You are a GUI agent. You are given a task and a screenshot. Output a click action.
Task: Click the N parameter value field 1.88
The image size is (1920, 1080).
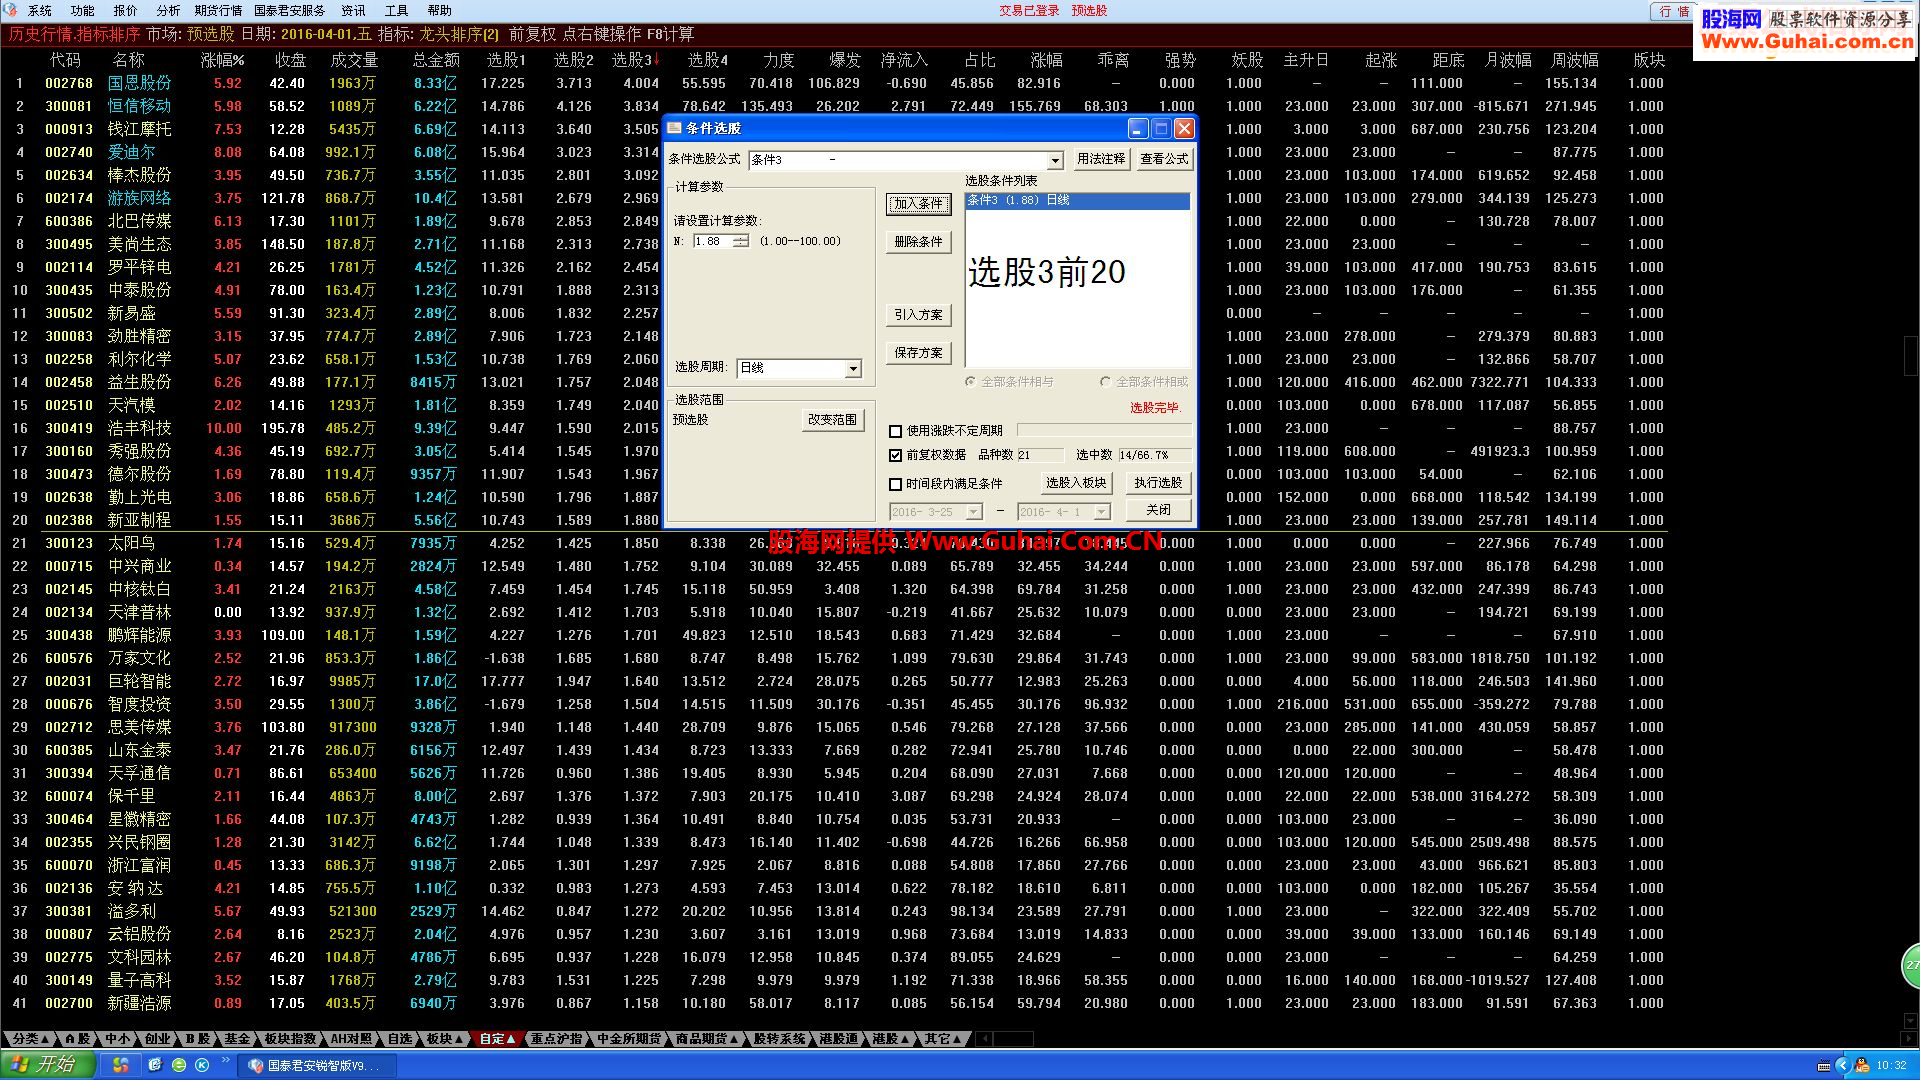pos(712,241)
